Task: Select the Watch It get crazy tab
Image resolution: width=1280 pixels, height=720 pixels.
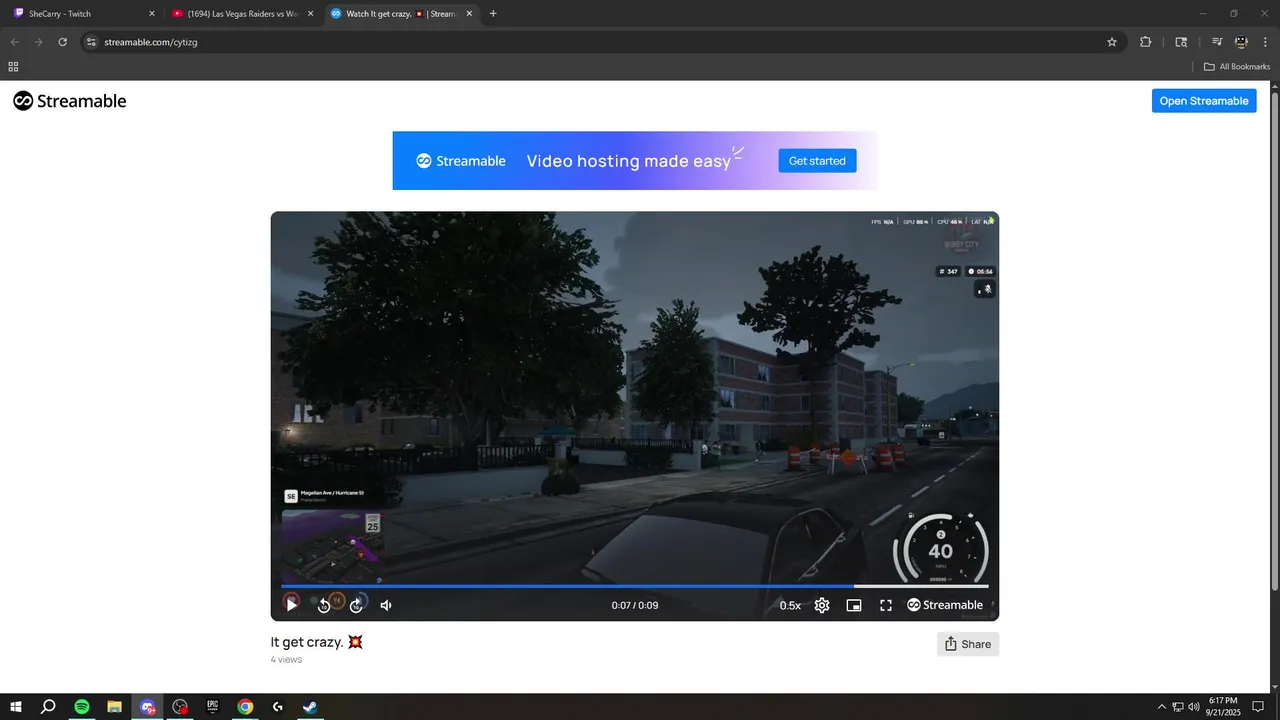Action: (400, 14)
